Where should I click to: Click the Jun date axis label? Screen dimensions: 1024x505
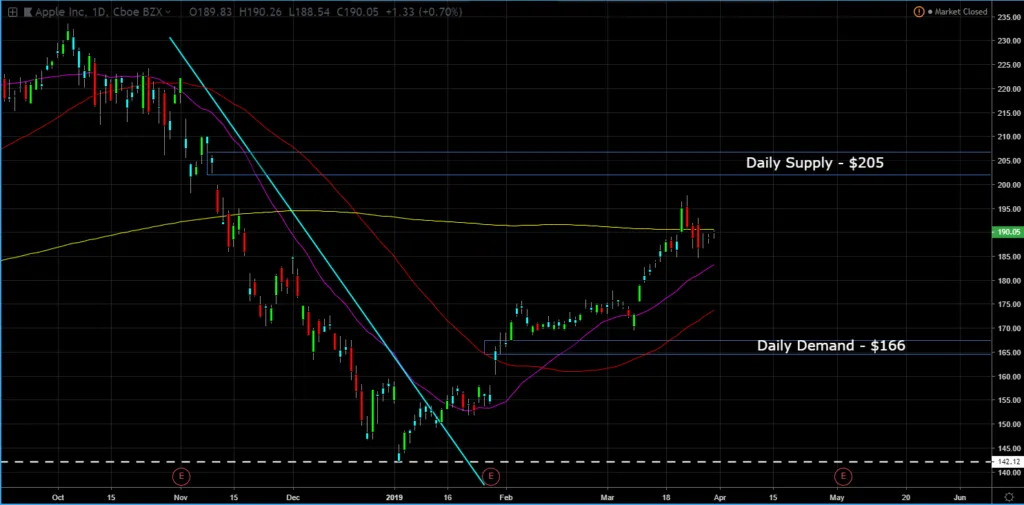[961, 498]
